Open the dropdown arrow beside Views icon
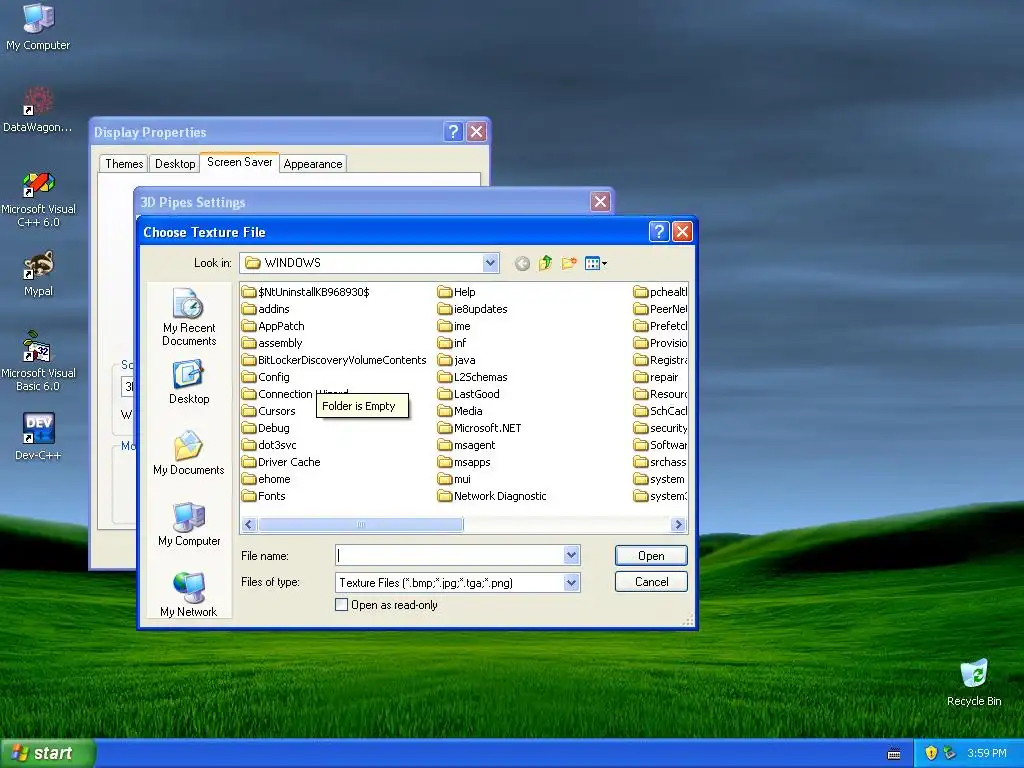The image size is (1024, 768). coord(604,264)
